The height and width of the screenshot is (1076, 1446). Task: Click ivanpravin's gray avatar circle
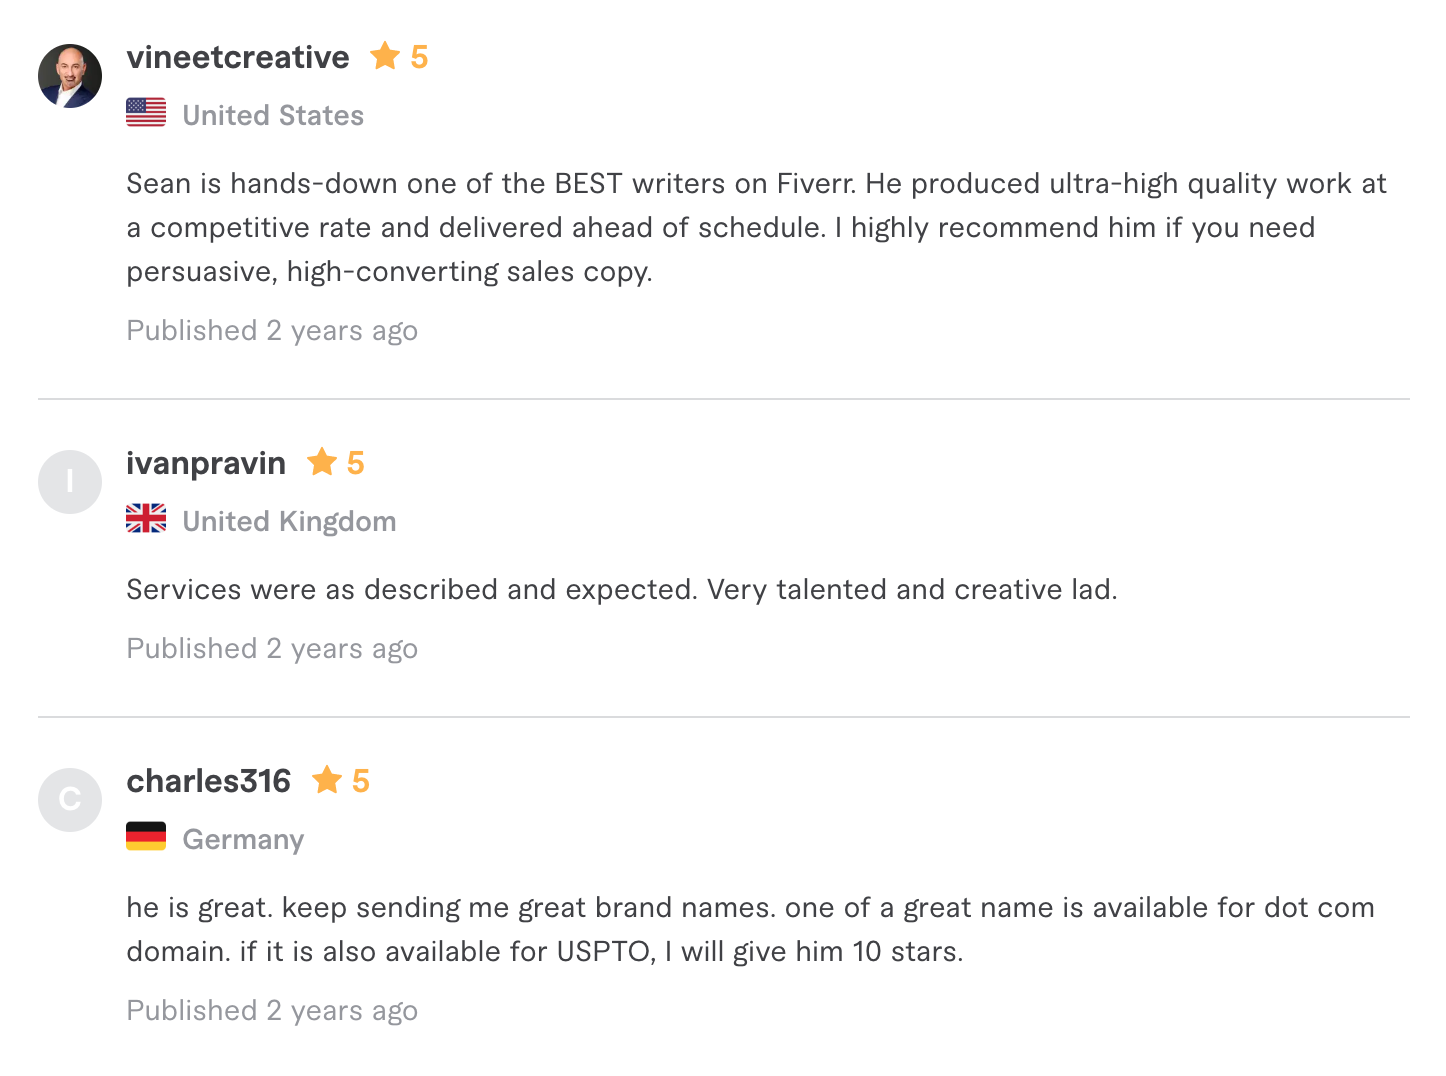click(70, 482)
